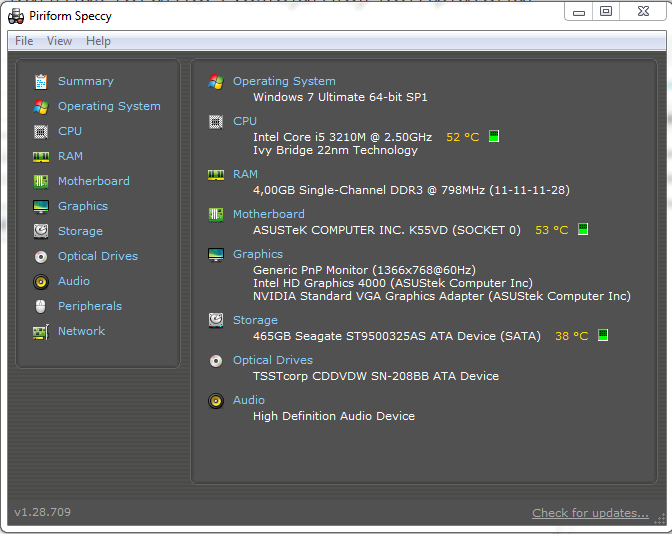
Task: Click the Audio speaker icon in sidebar
Action: (41, 282)
